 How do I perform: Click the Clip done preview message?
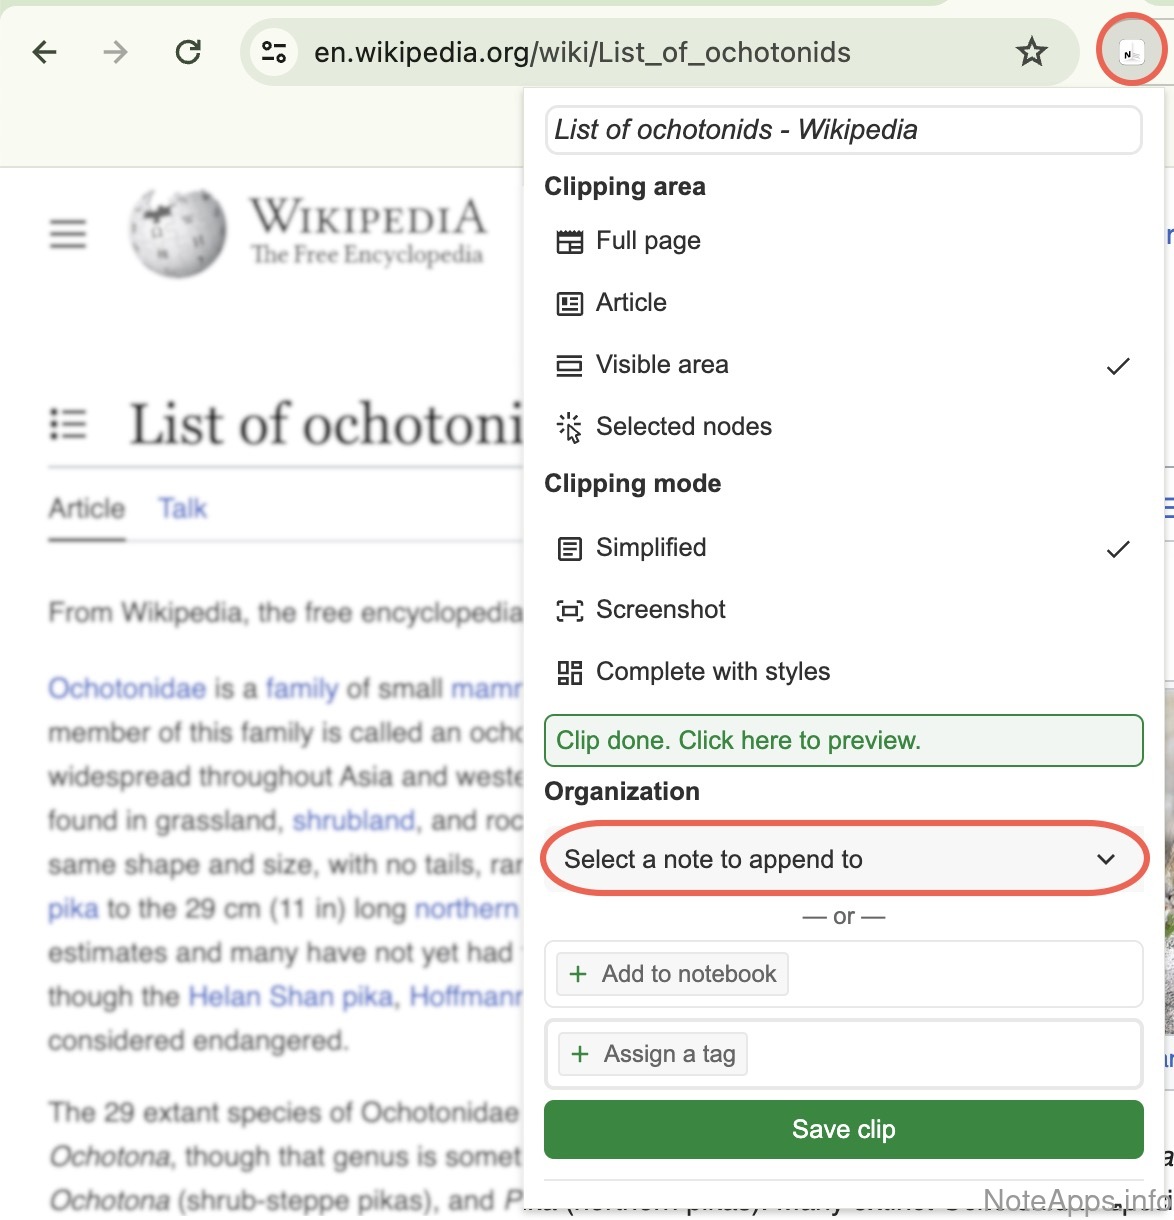pos(842,741)
